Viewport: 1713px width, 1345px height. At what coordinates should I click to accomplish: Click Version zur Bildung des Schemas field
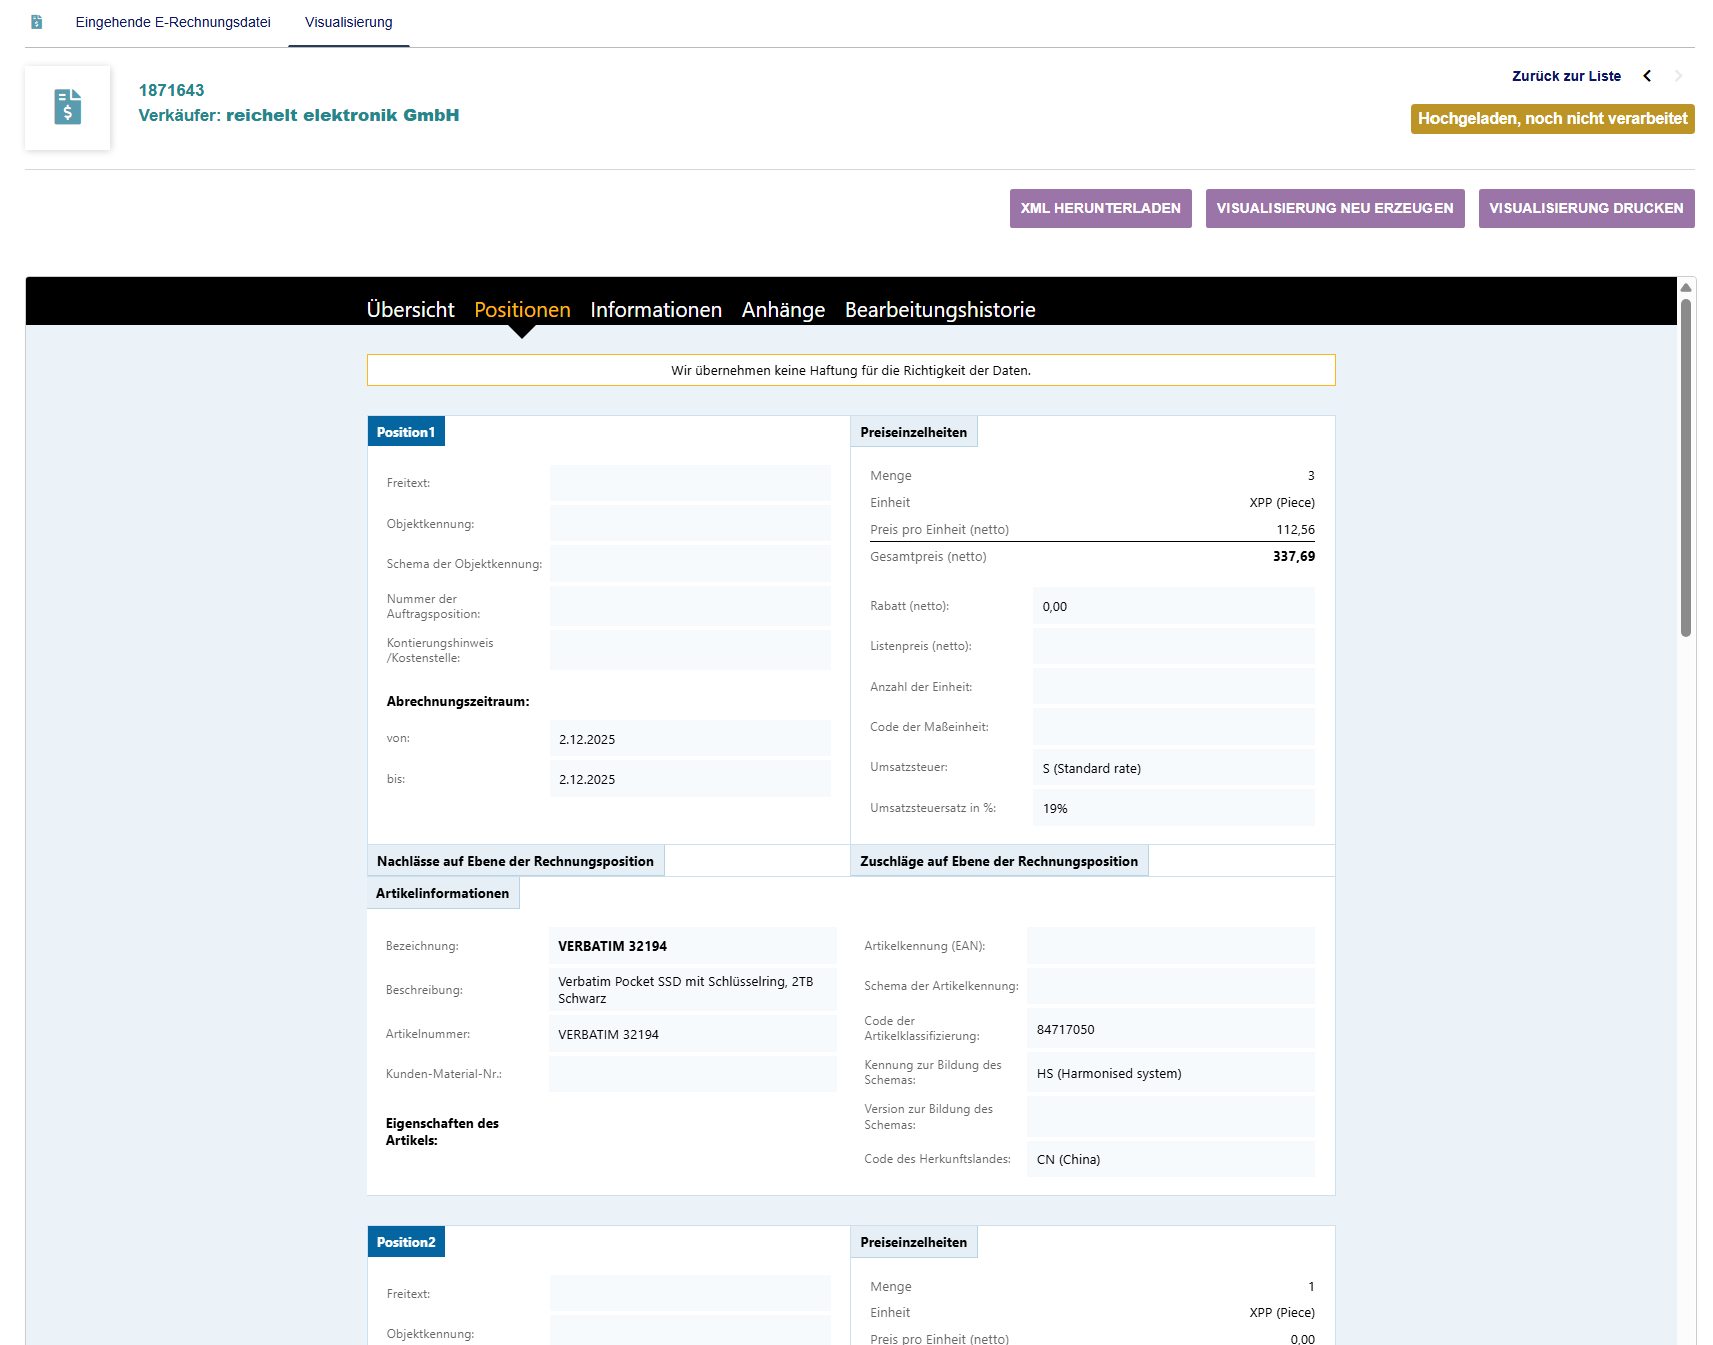pos(1171,1117)
